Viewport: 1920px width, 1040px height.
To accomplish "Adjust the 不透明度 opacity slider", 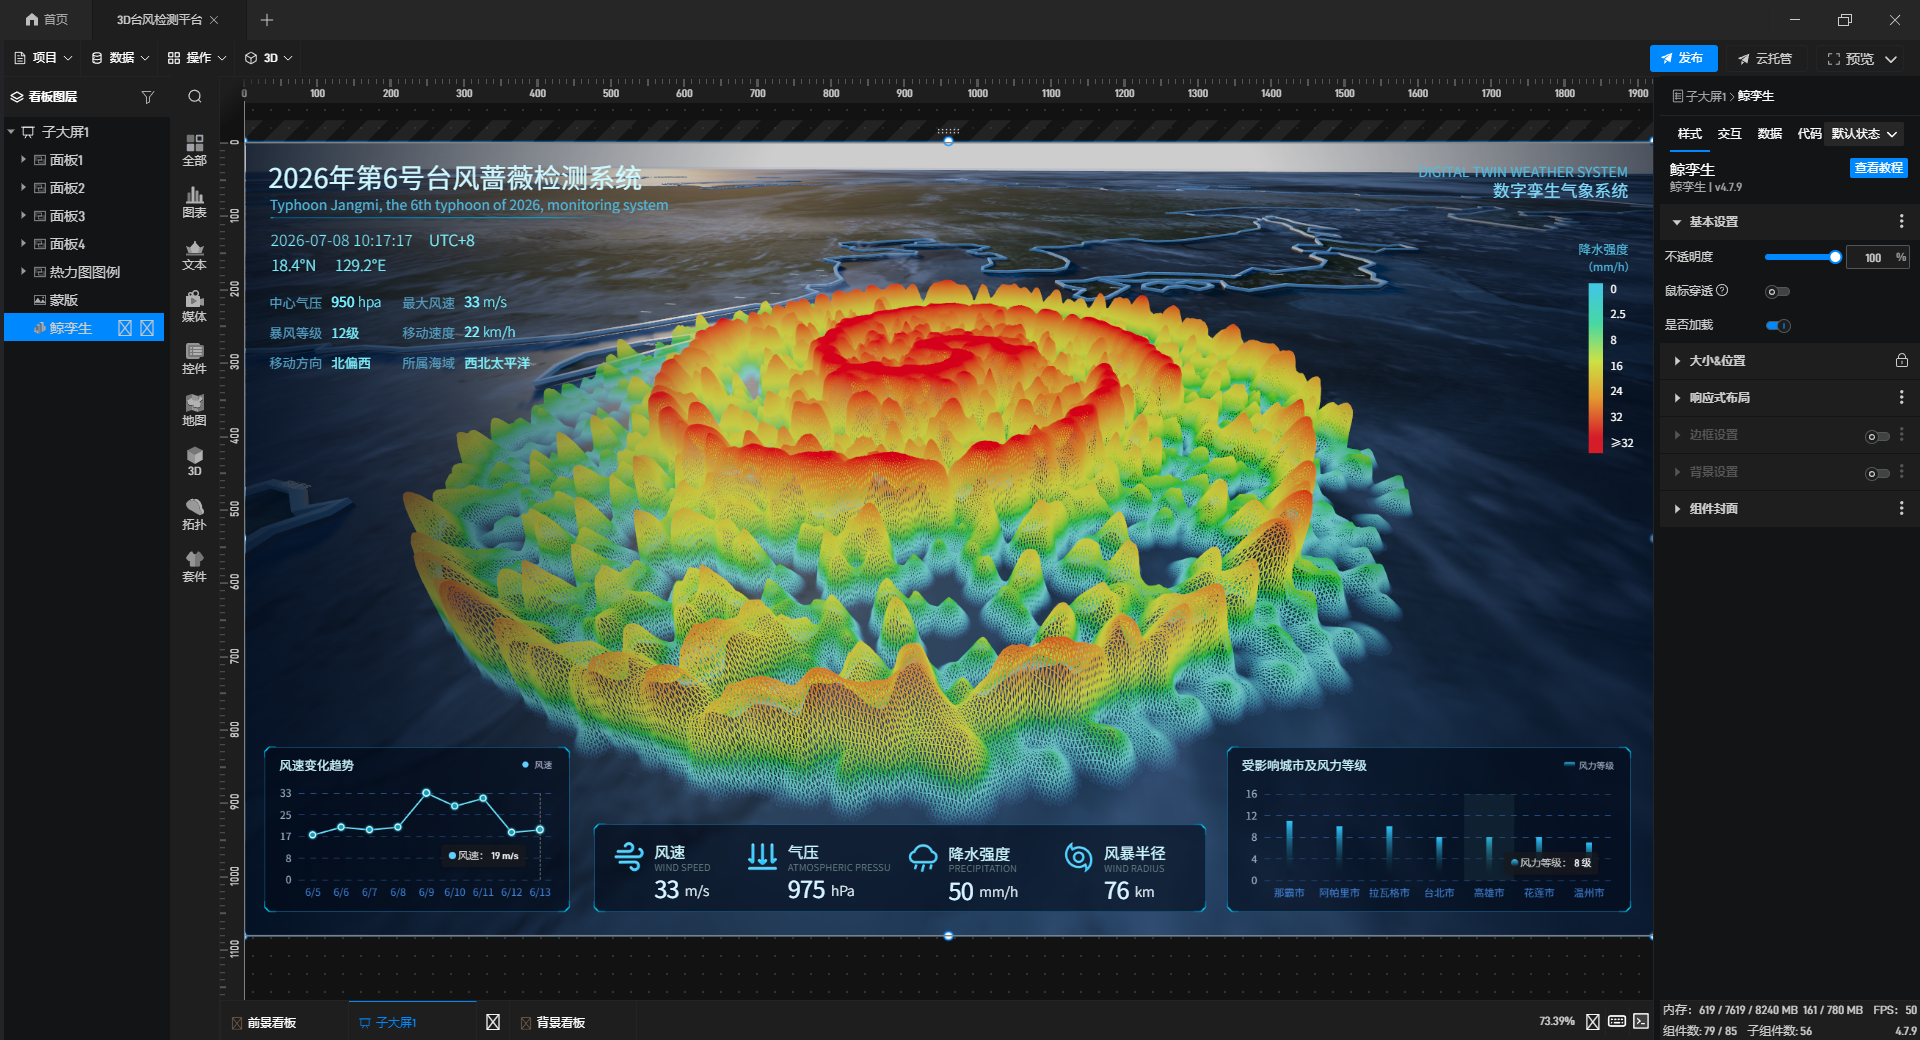I will point(1801,257).
